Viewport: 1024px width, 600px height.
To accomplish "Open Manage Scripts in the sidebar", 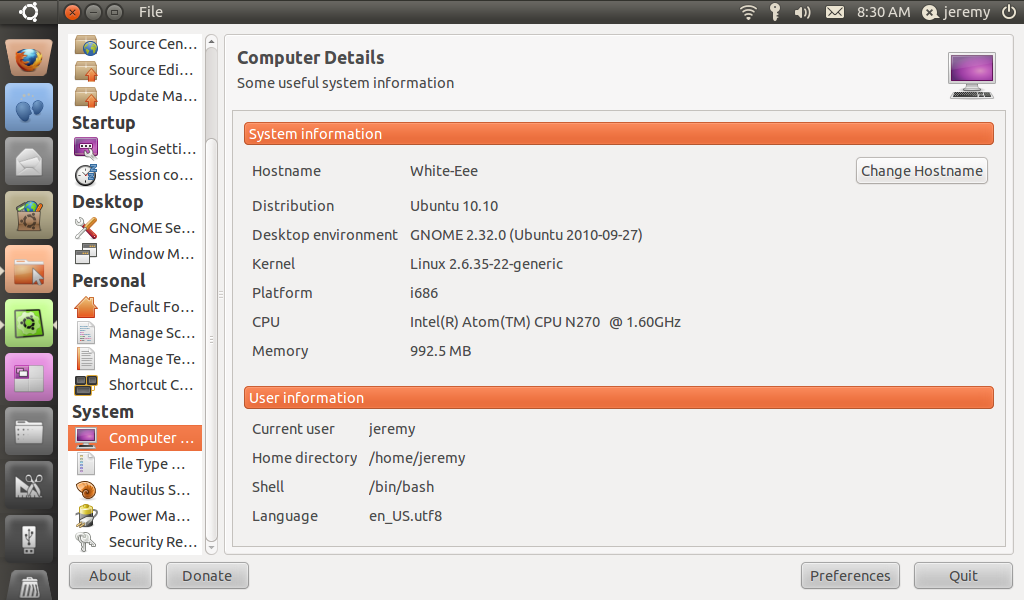I will 135,333.
